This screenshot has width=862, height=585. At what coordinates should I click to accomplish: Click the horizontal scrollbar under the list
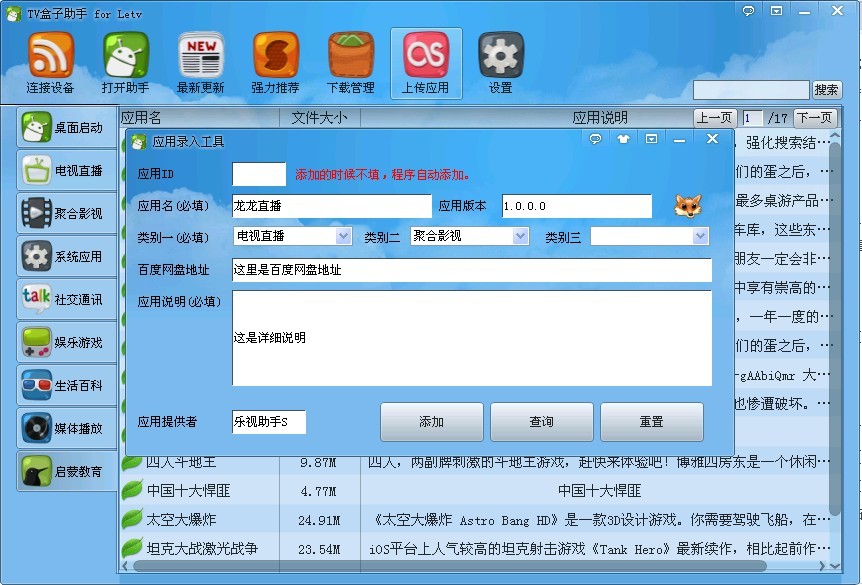449,565
